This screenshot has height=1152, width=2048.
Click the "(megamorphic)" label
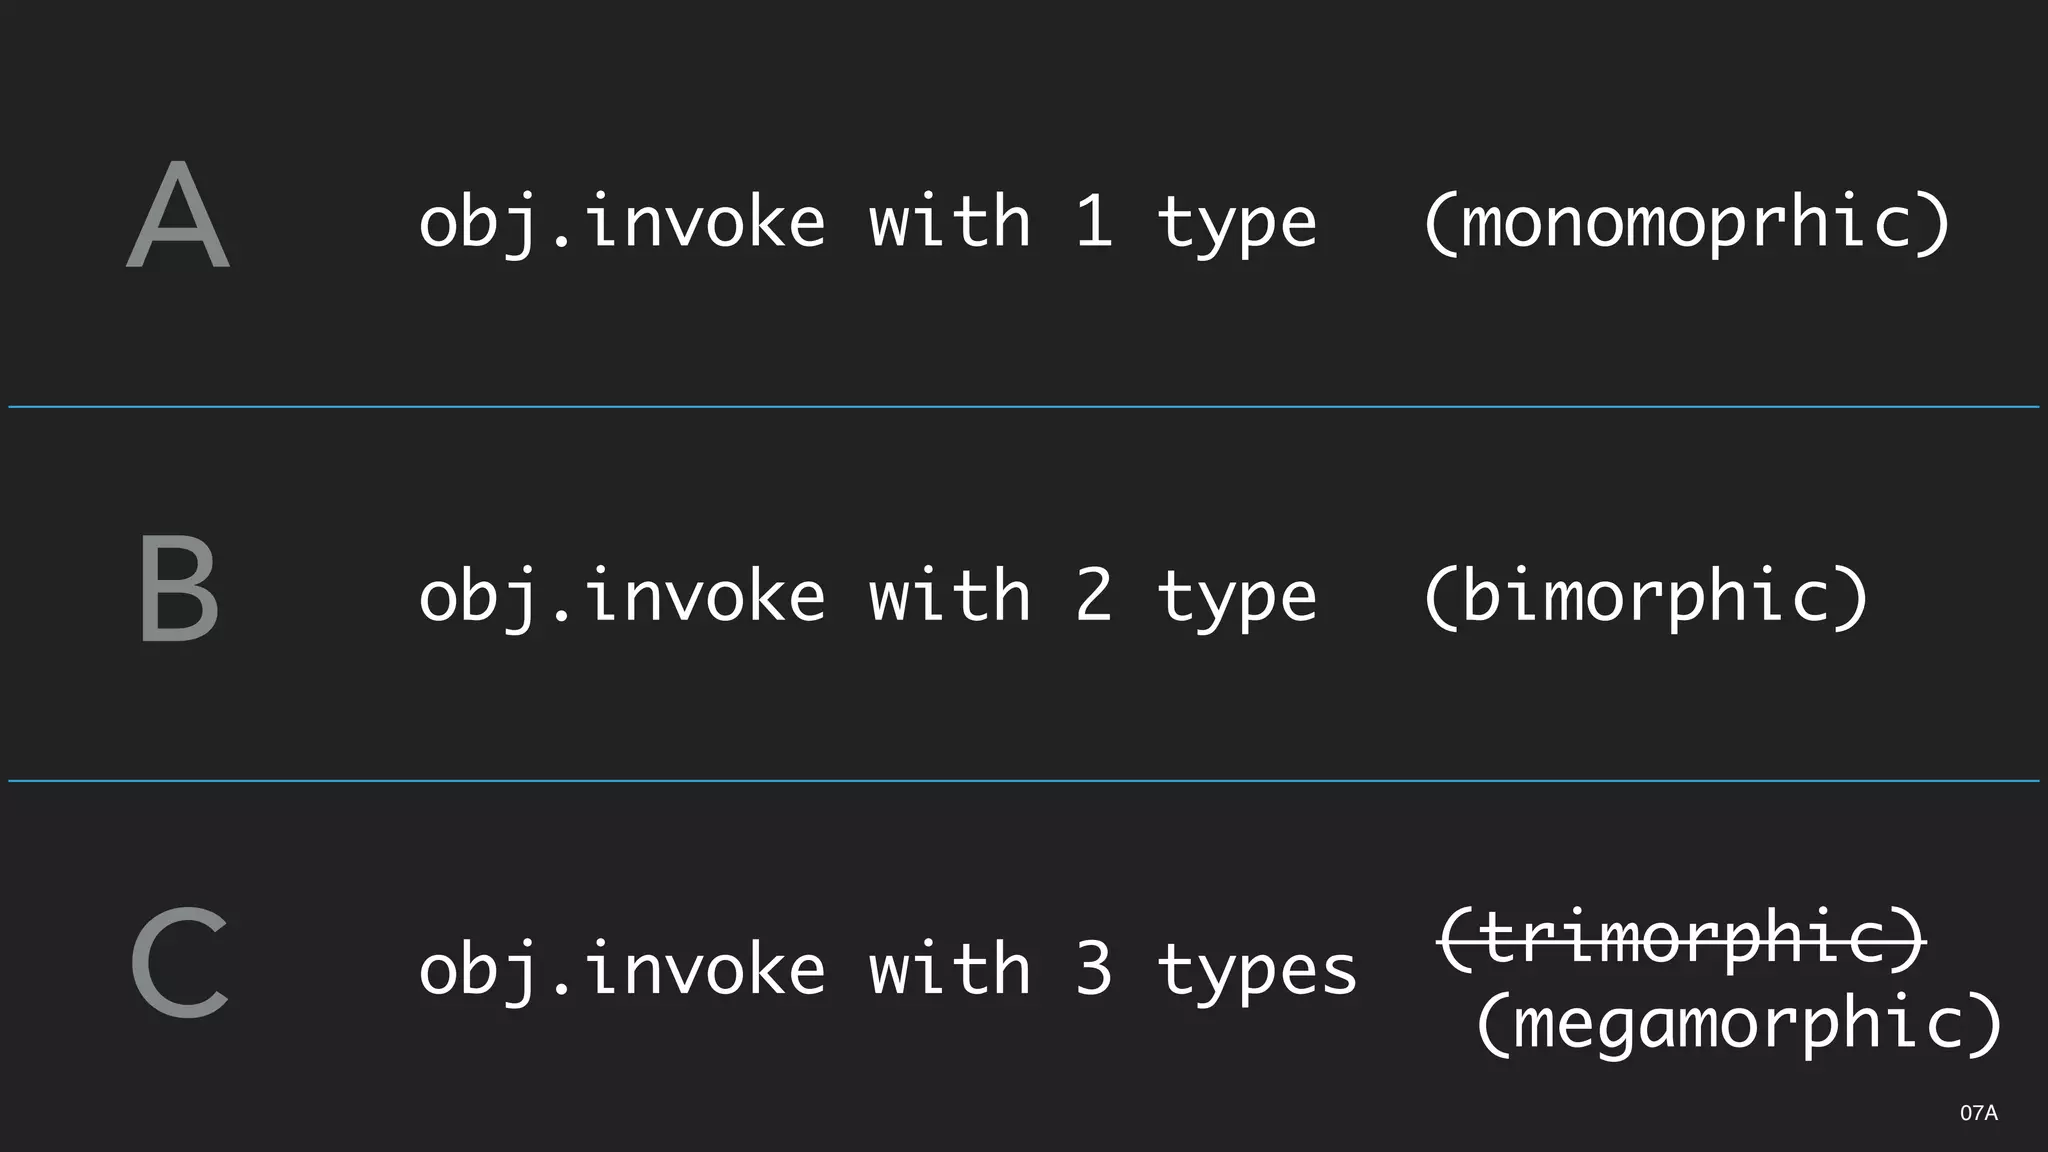(1739, 1023)
